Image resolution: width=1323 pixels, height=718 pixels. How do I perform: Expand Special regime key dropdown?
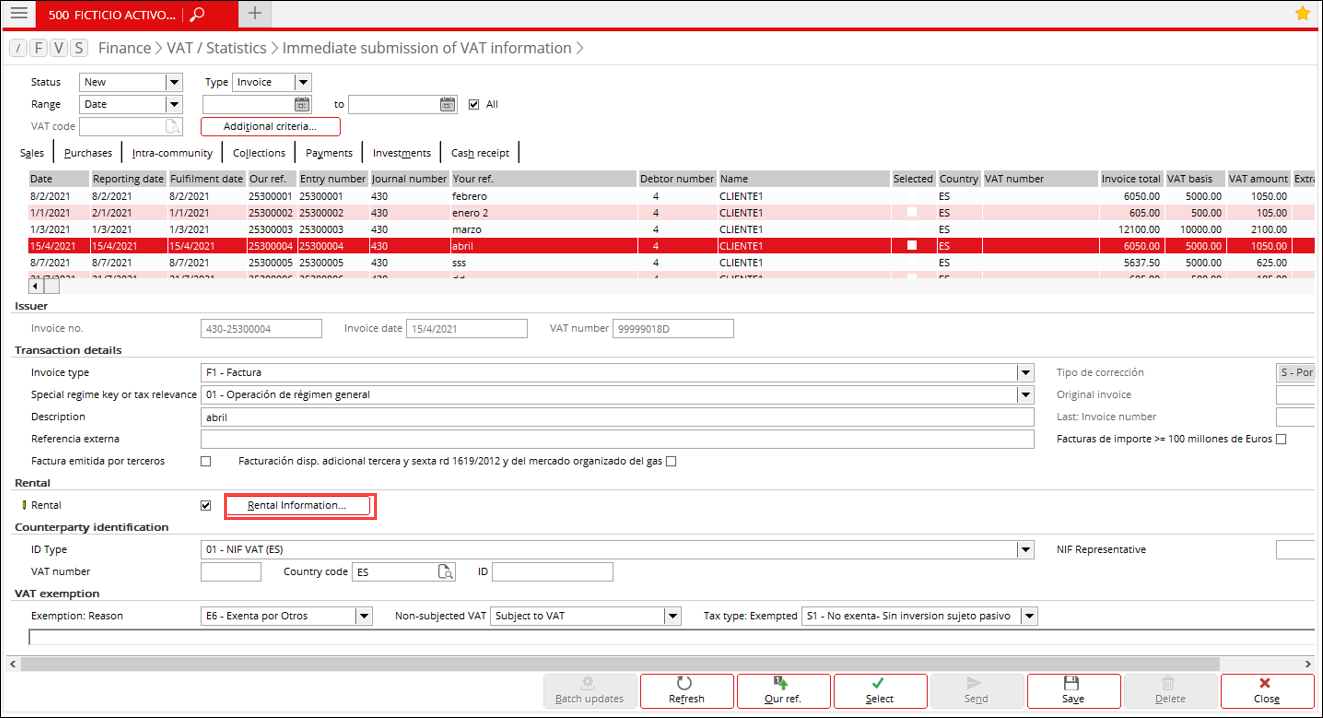coord(1025,395)
